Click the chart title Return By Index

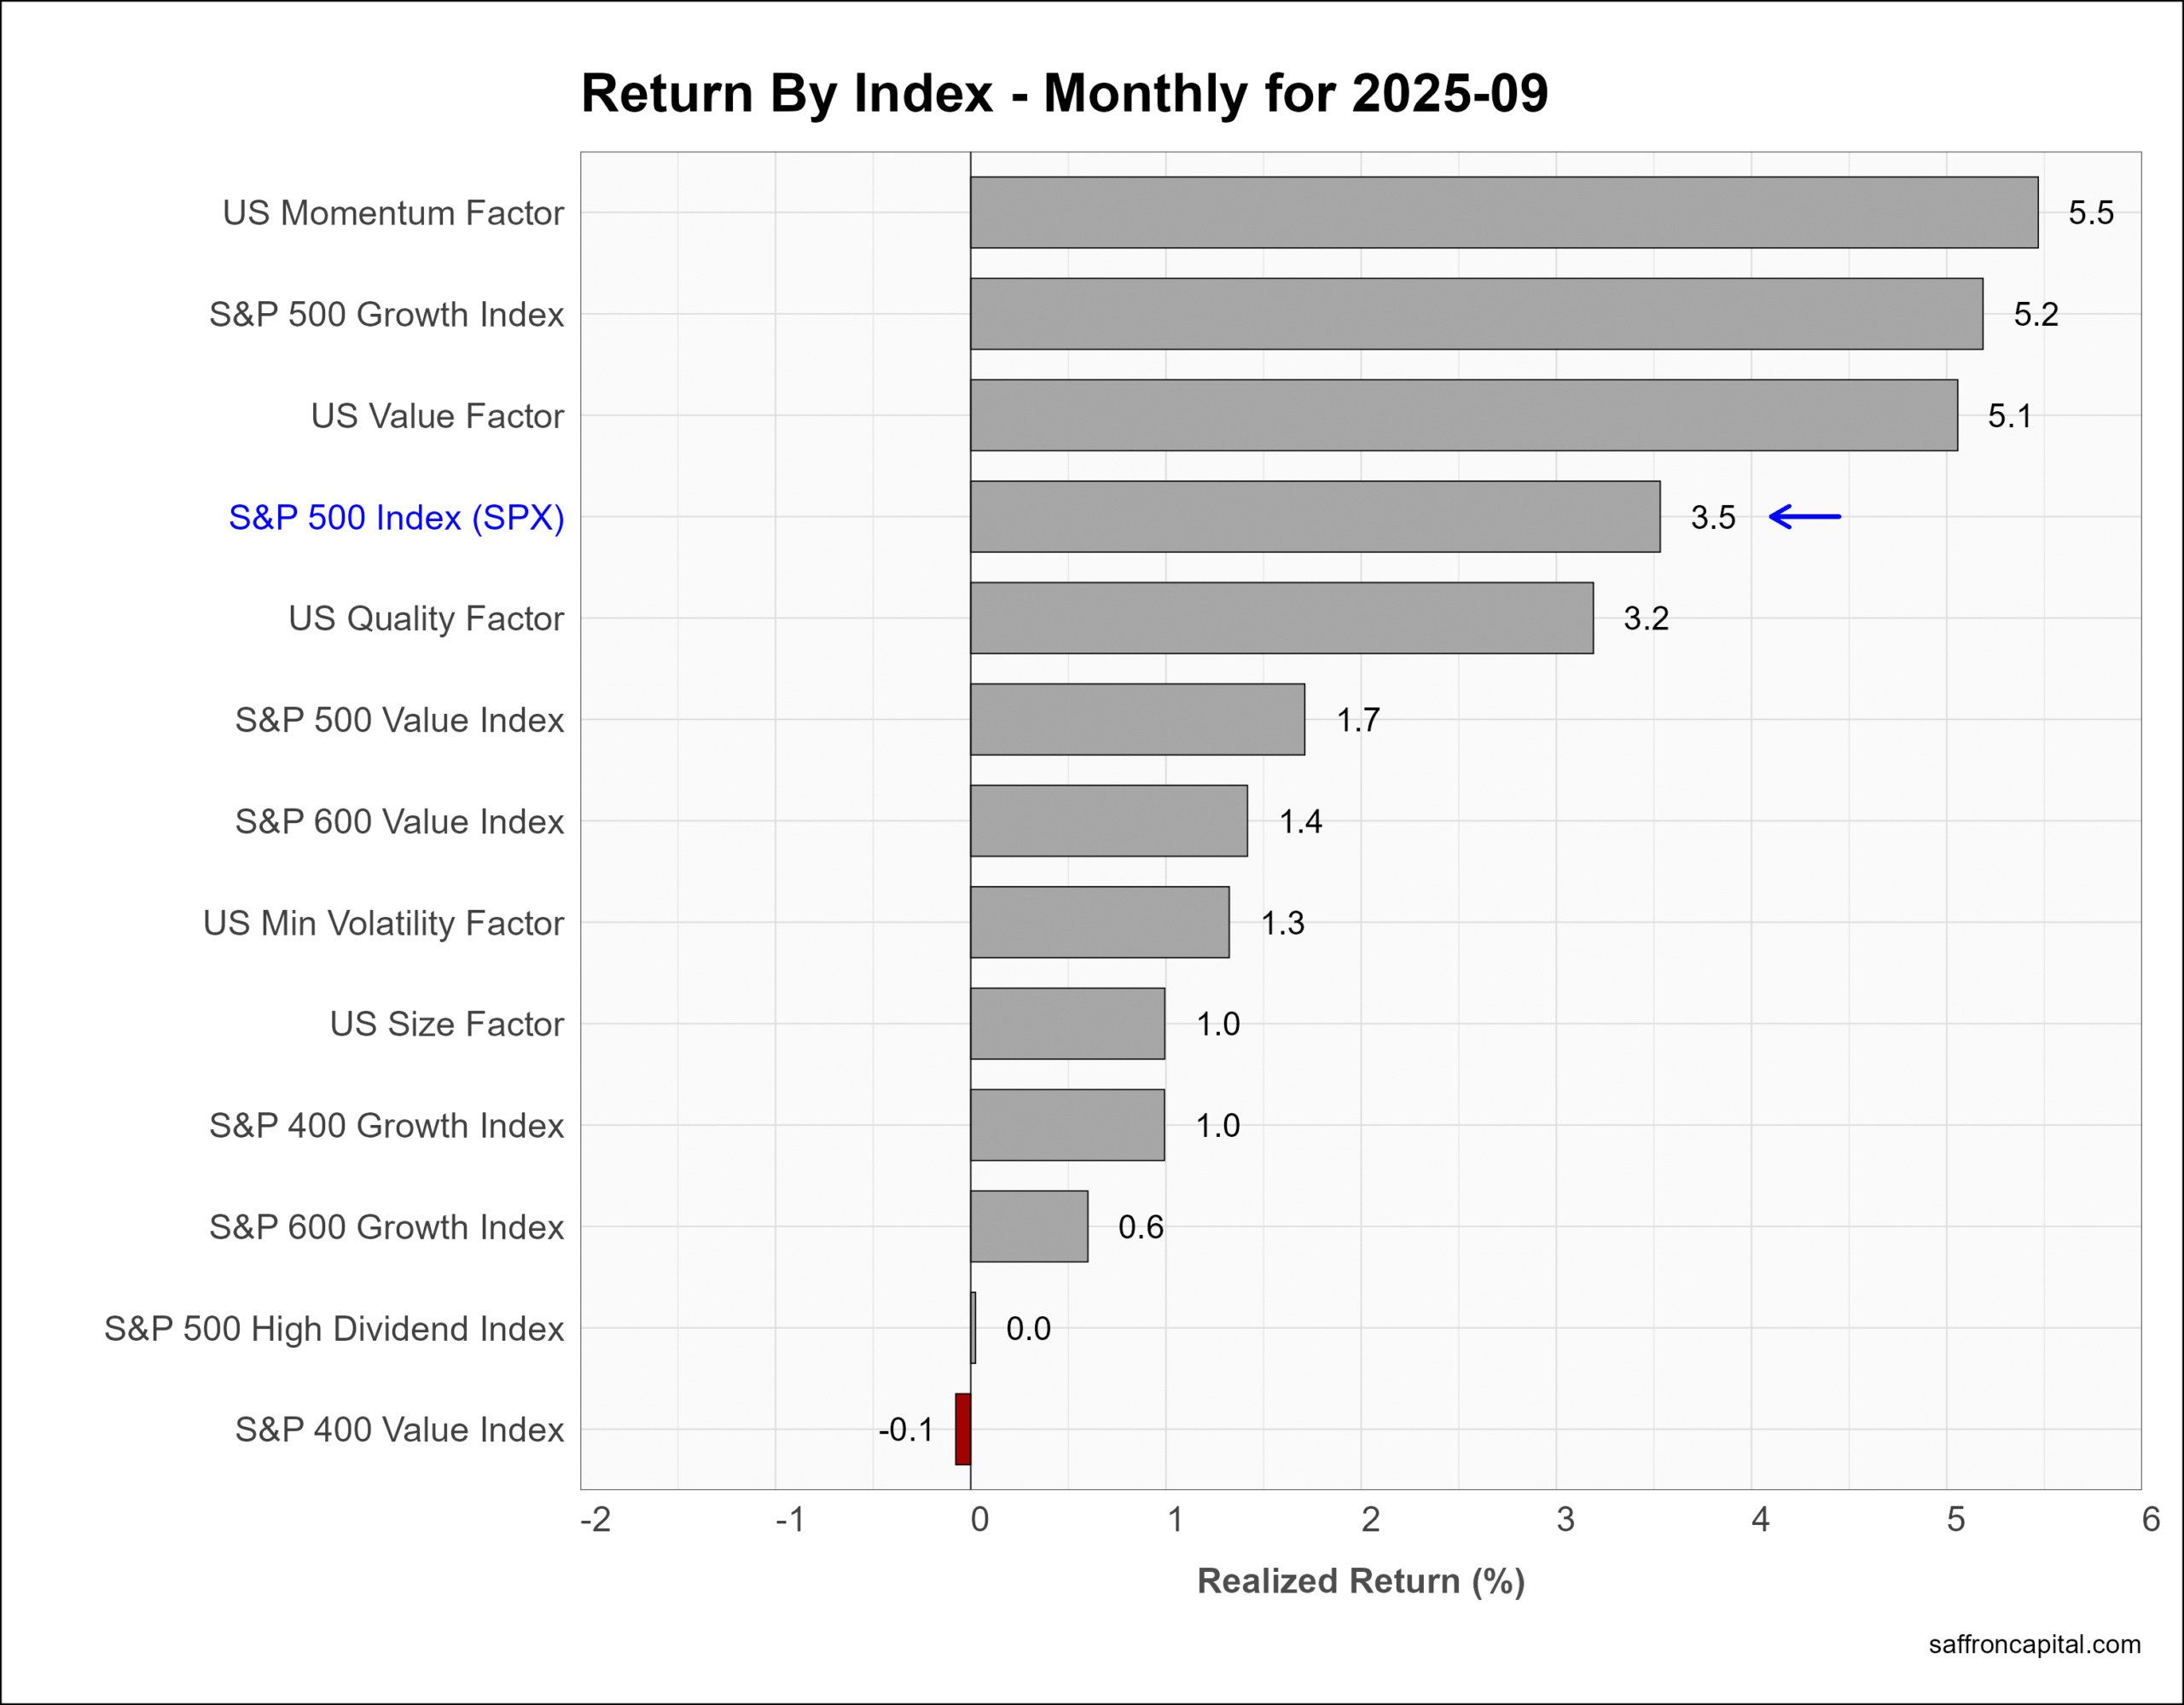1064,94
